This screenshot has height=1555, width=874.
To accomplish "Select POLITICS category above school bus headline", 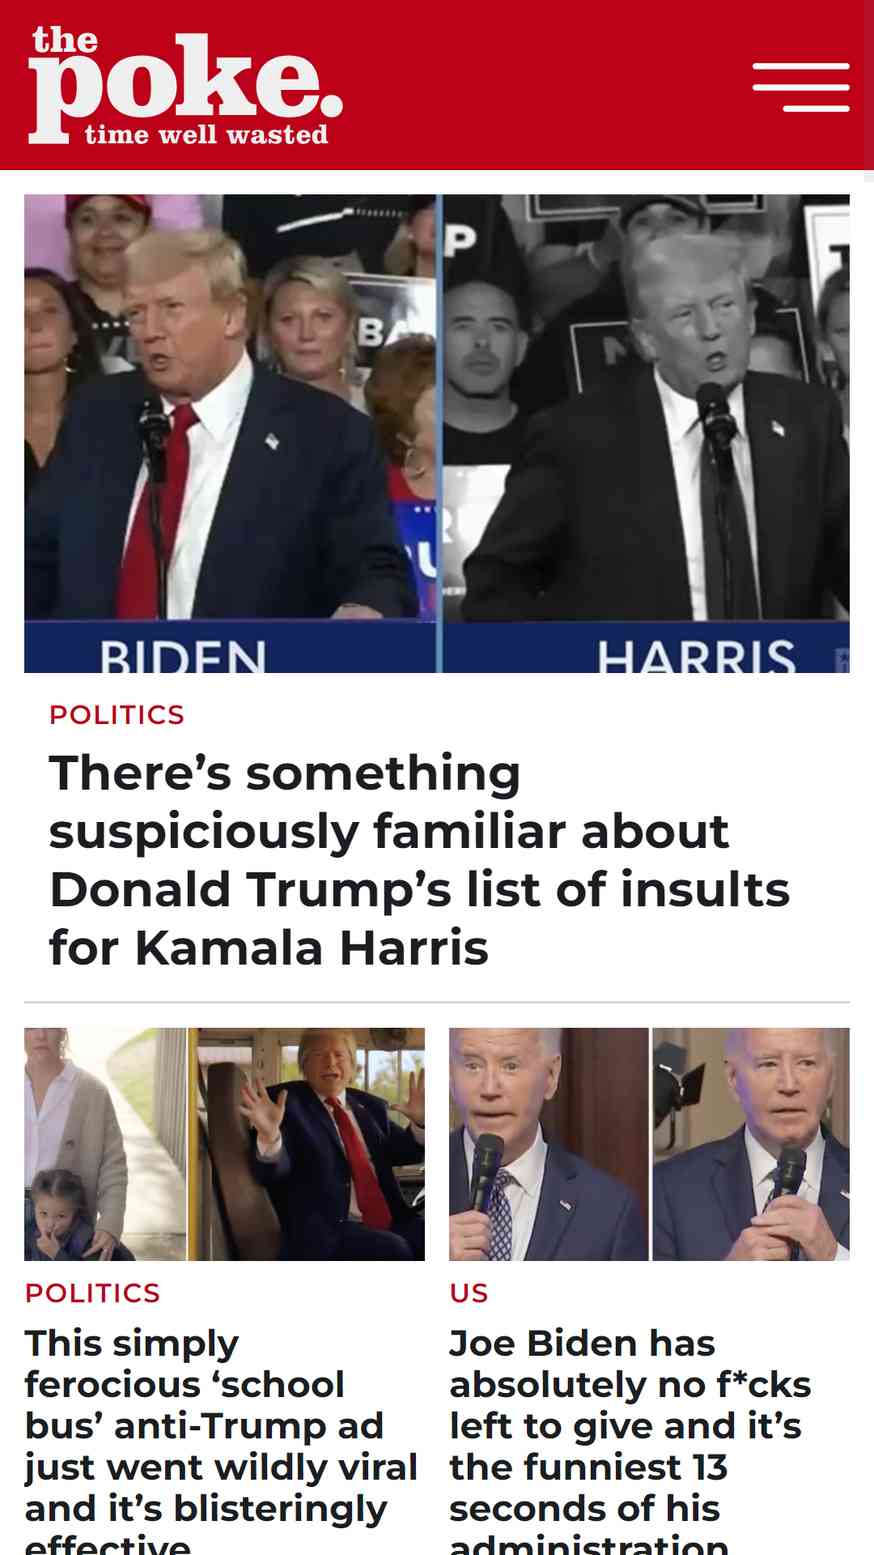I will click(92, 1293).
